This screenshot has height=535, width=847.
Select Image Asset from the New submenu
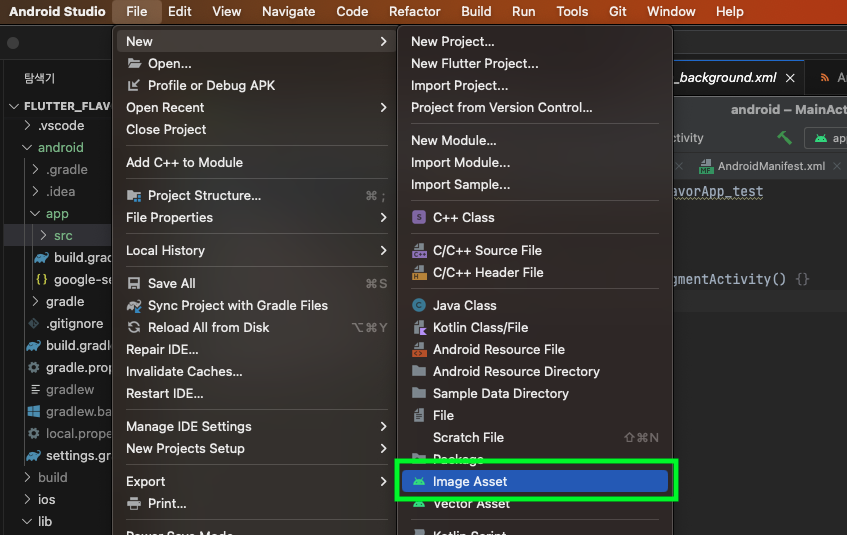[x=535, y=481]
